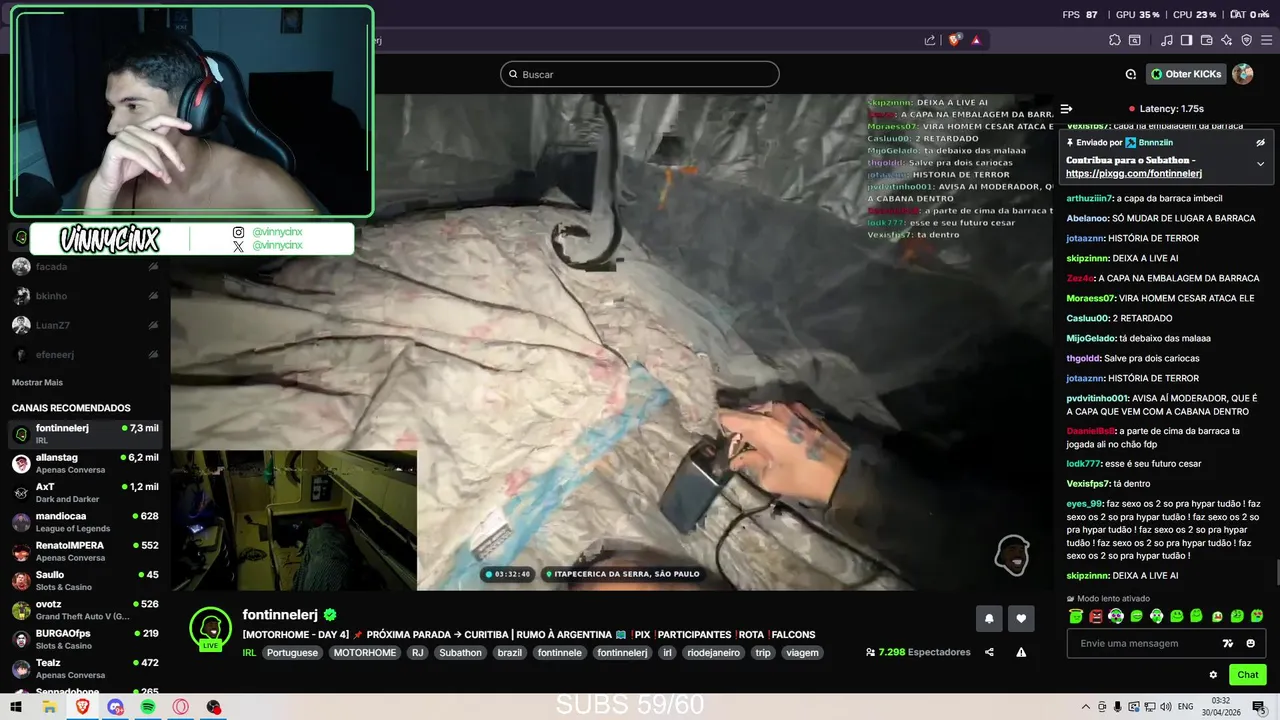This screenshot has width=1280, height=720.
Task: Open the IRL category link
Action: point(249,653)
